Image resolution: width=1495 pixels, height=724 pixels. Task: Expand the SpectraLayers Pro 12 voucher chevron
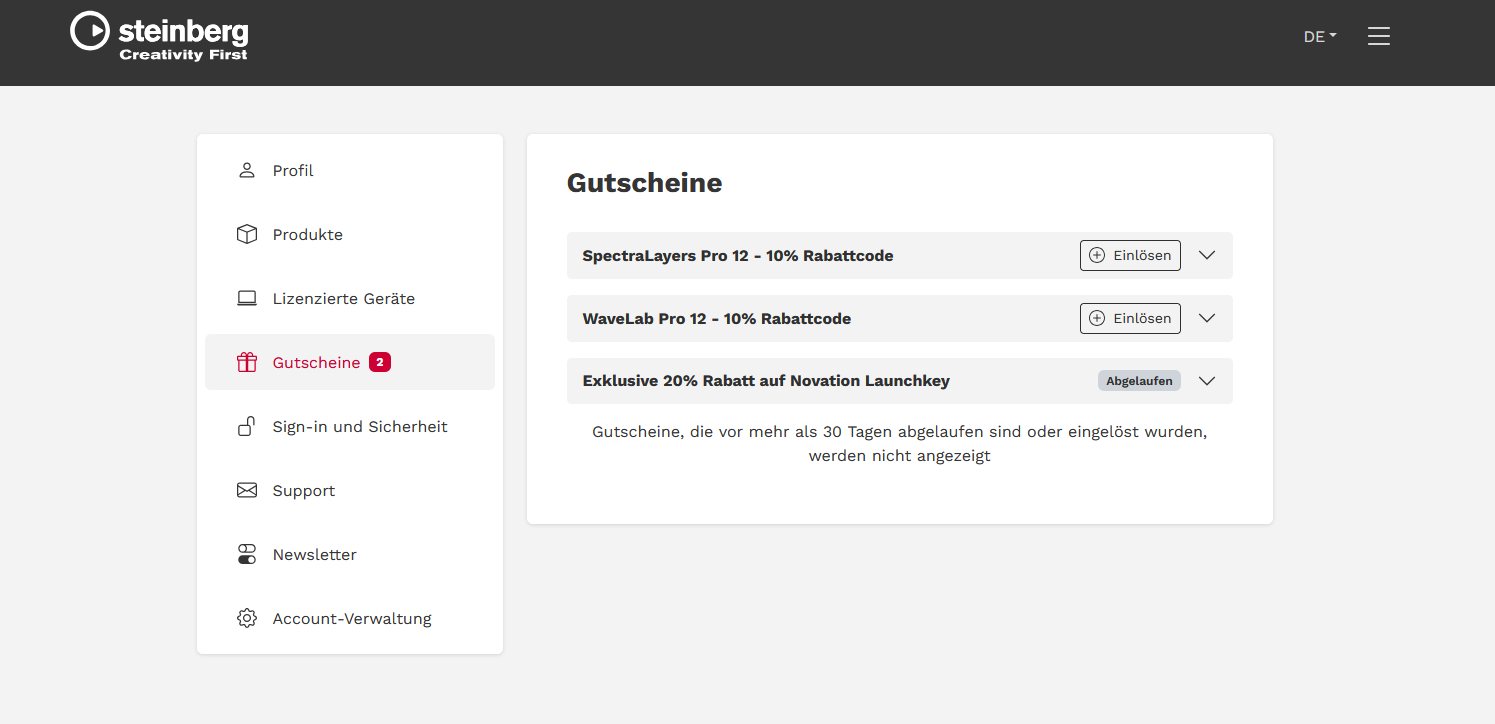[x=1207, y=255]
